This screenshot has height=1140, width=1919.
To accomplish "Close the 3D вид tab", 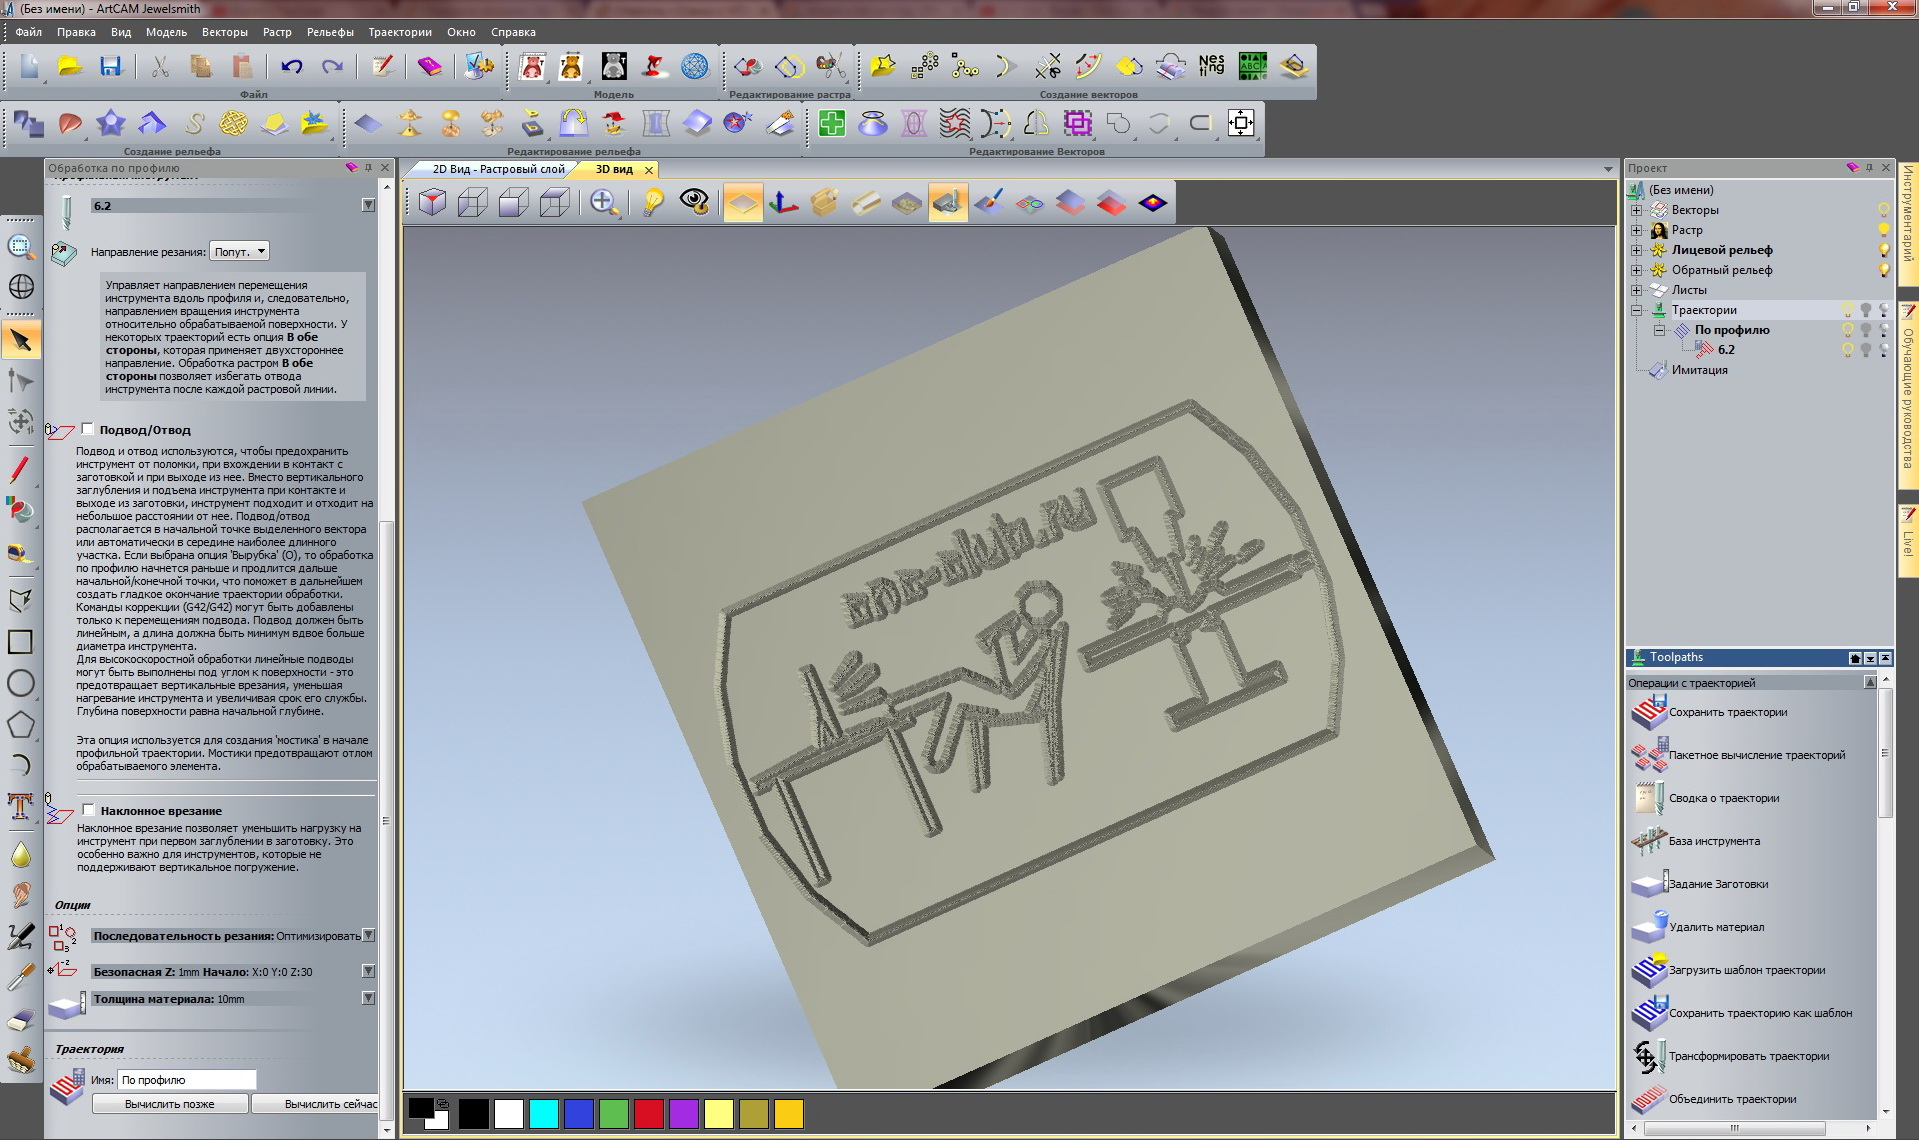I will tap(649, 170).
